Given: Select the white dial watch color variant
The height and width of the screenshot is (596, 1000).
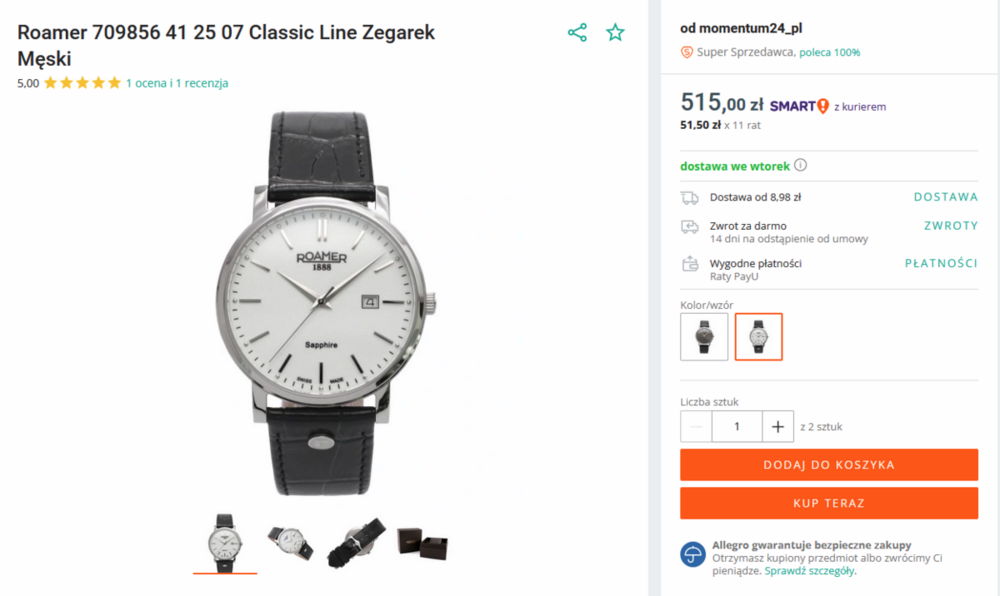Looking at the screenshot, I should 759,337.
